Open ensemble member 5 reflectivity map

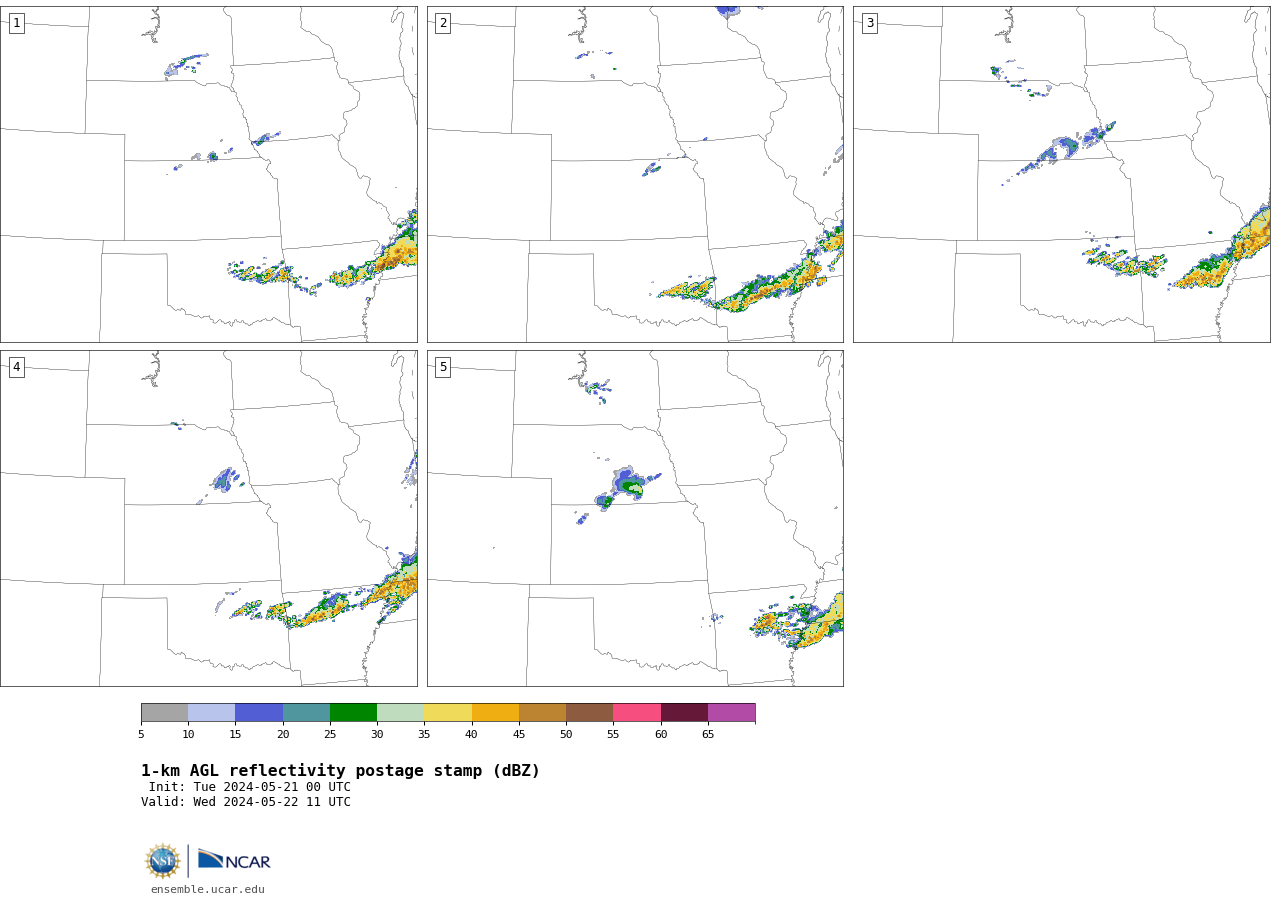635,518
